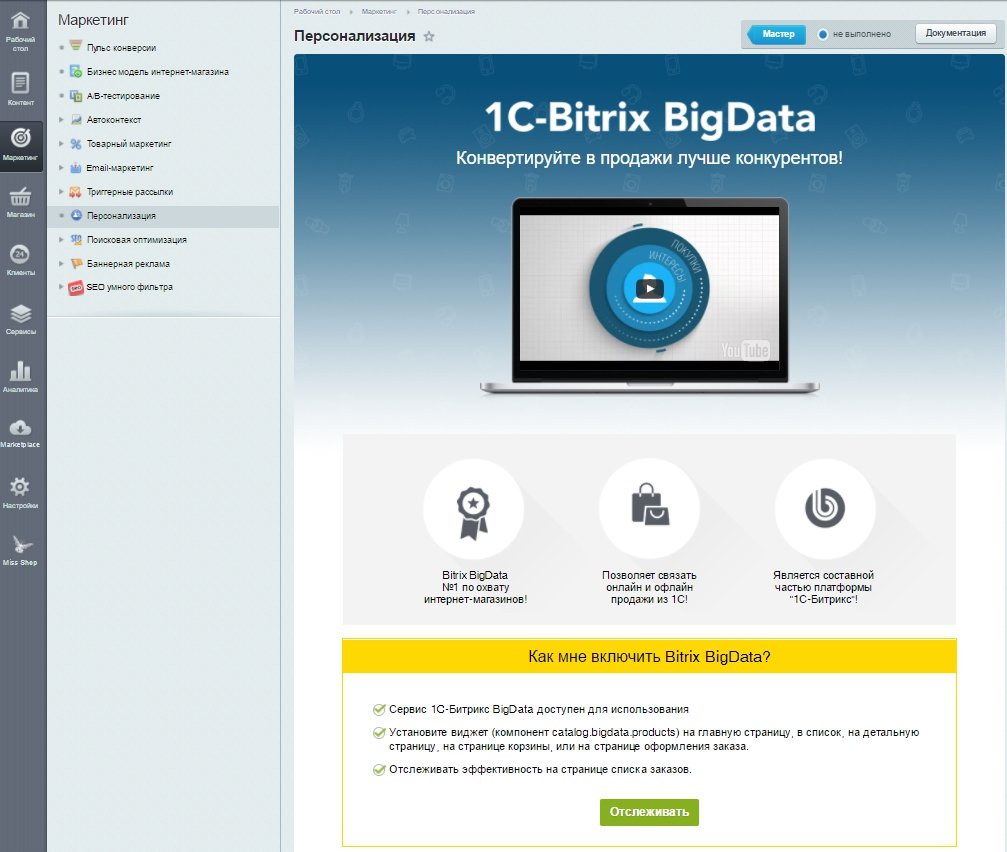Go to Маркетинг via breadcrumb
The image size is (1007, 852).
point(379,12)
